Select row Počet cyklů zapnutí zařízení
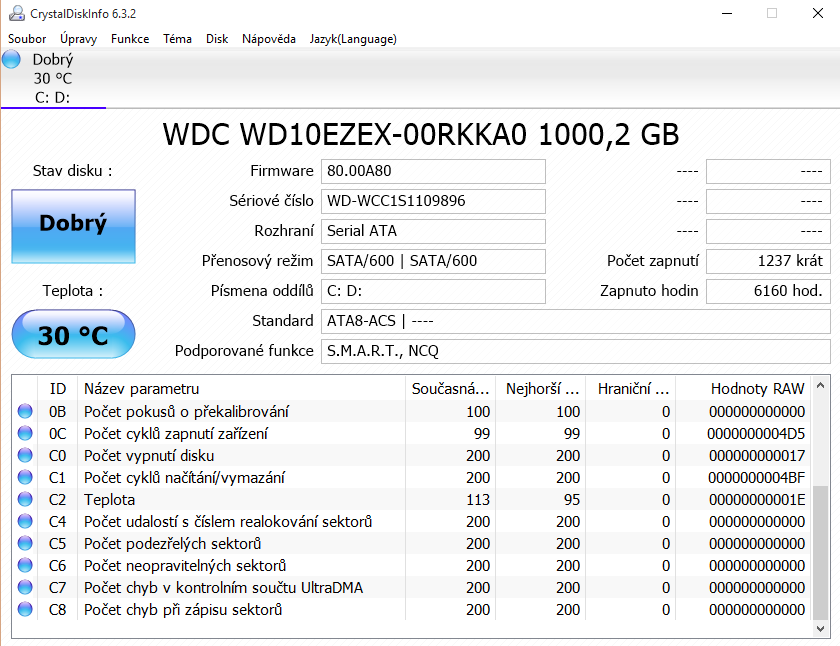 coord(176,433)
